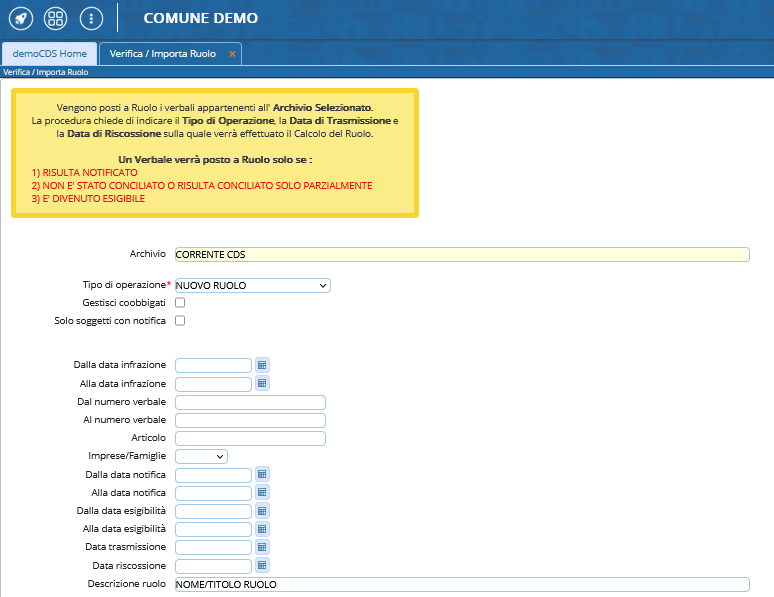Open calendar for Alla data infrazione
The image size is (774, 597).
[262, 383]
